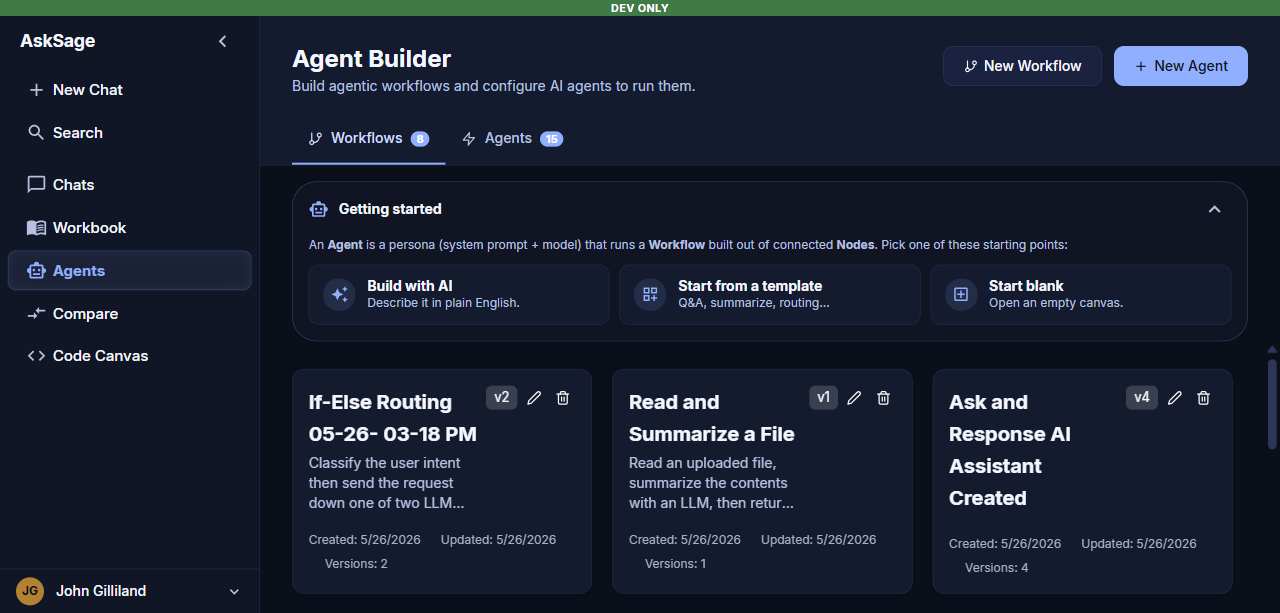1280x613 pixels.
Task: Delete the Read and Summarize a File workflow
Action: coord(883,398)
